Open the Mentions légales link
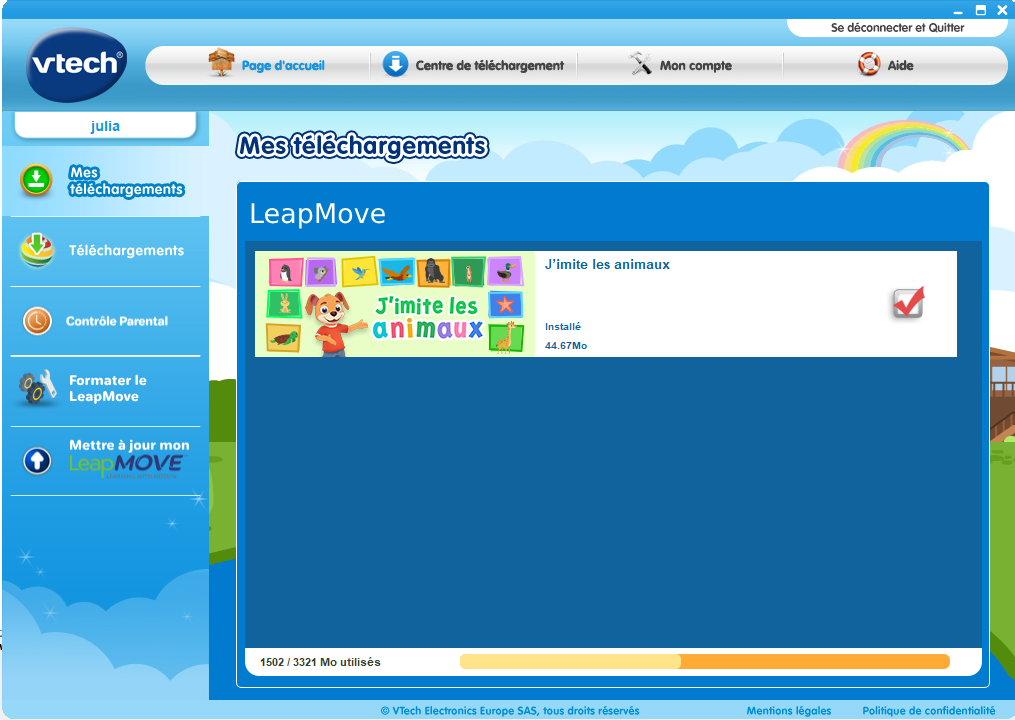The image size is (1015, 720). tap(788, 711)
